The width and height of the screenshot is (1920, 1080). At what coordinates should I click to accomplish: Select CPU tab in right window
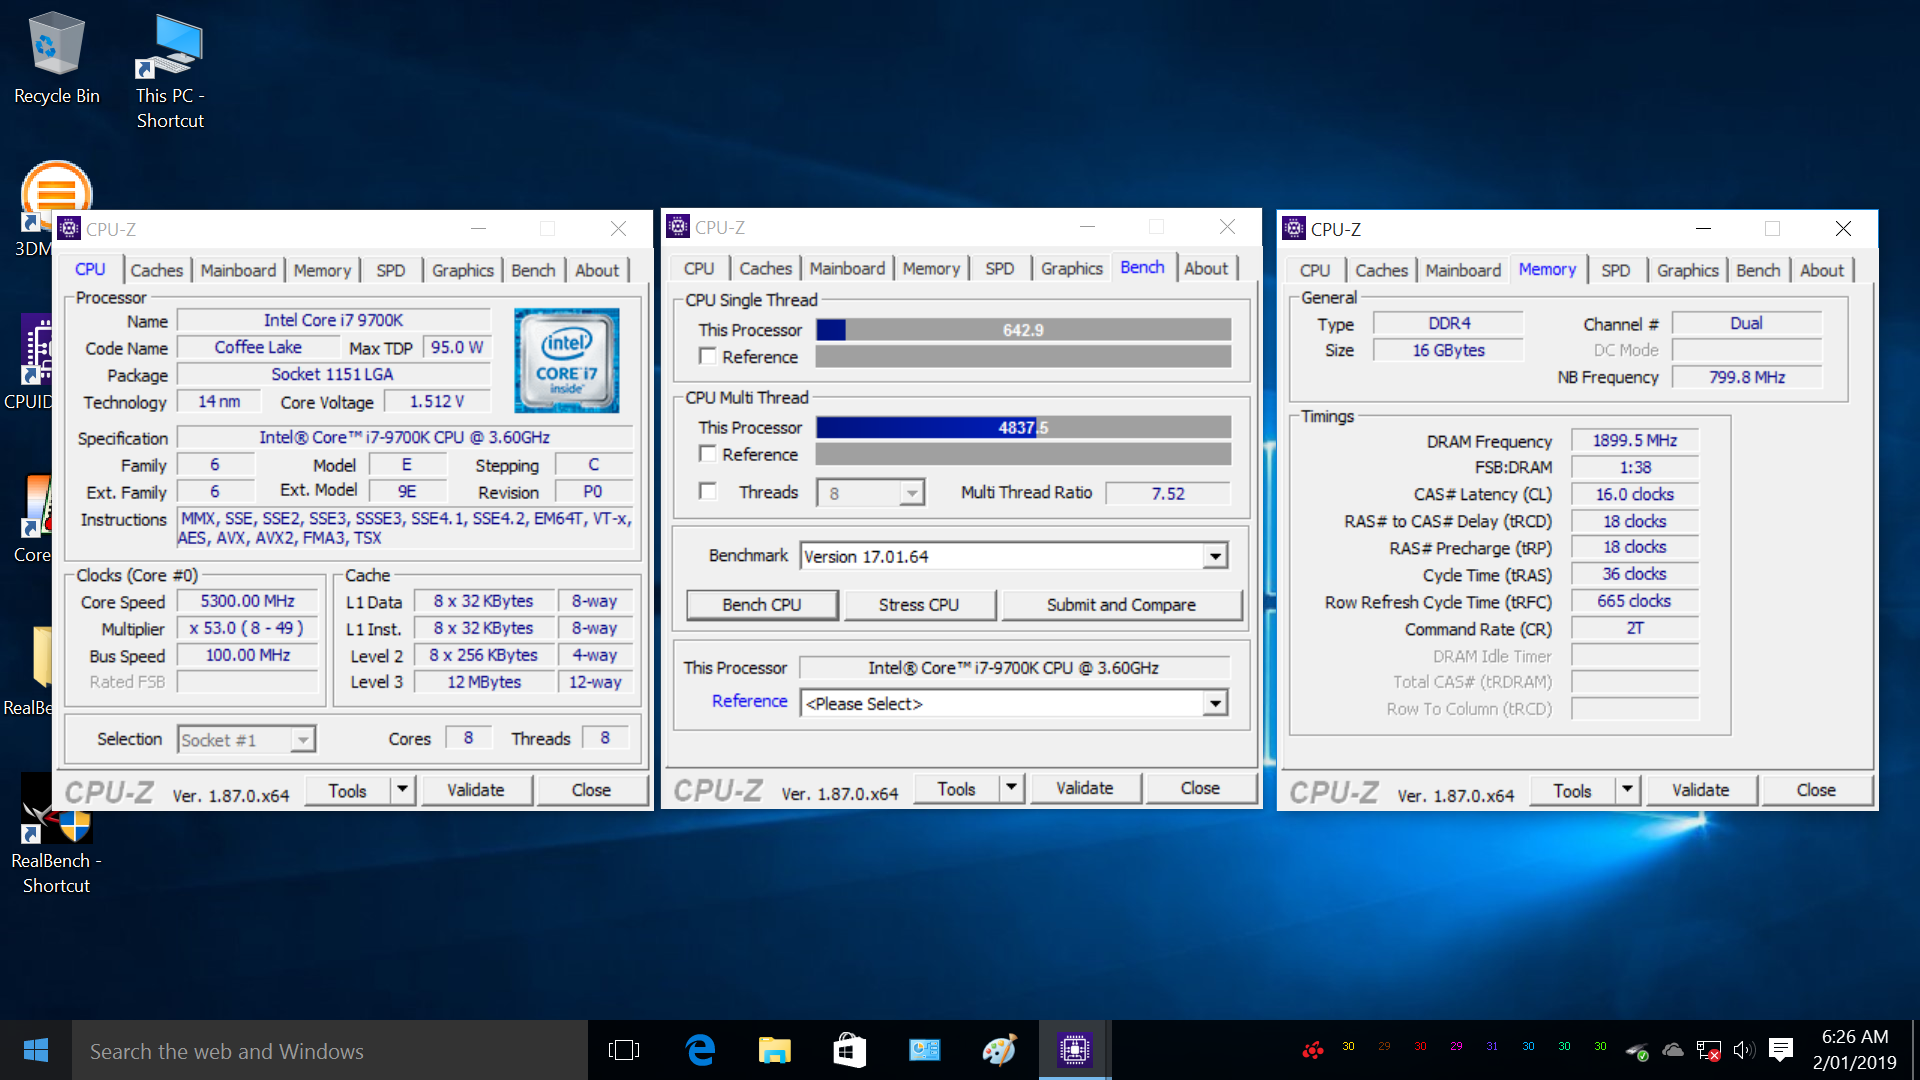point(1314,270)
